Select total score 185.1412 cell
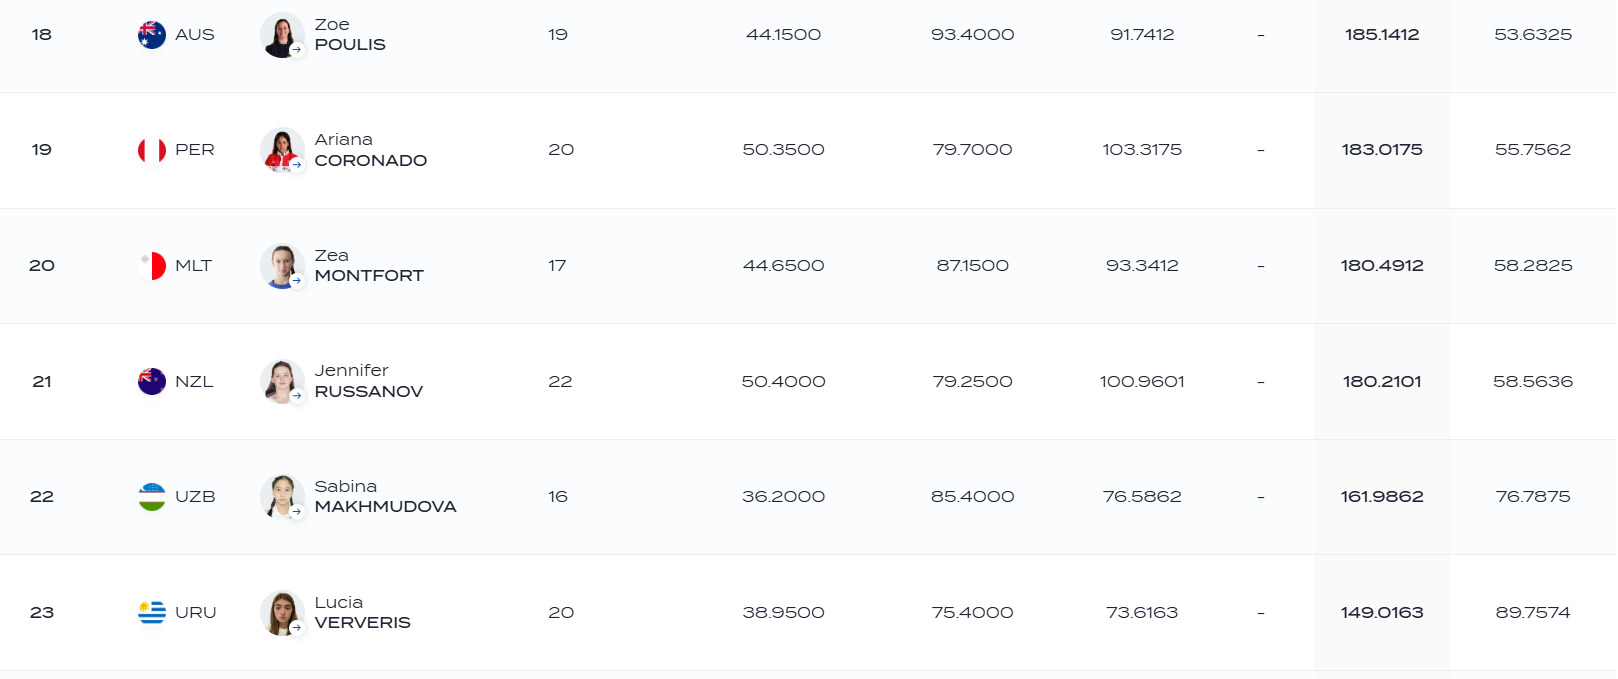 point(1382,35)
